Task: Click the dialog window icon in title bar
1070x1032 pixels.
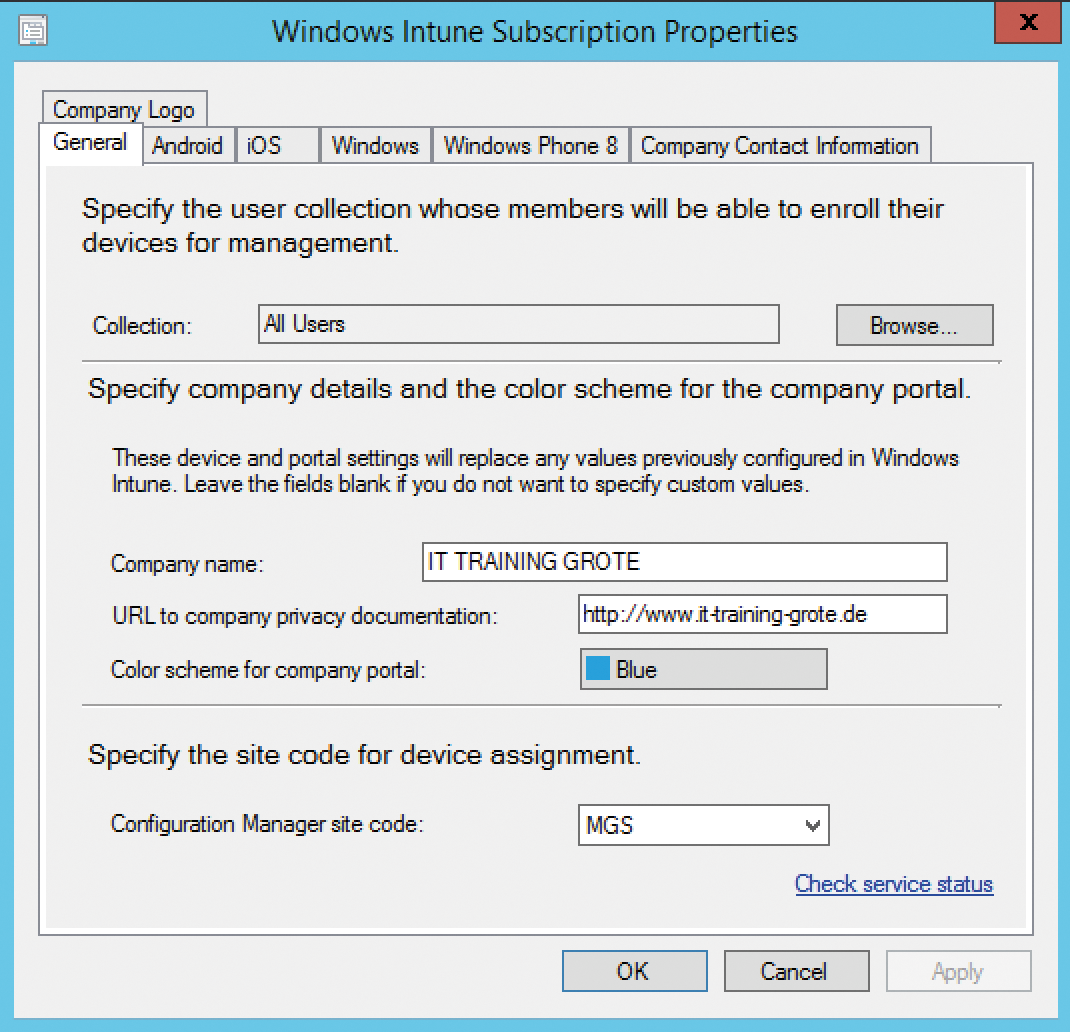Action: pyautogui.click(x=33, y=31)
